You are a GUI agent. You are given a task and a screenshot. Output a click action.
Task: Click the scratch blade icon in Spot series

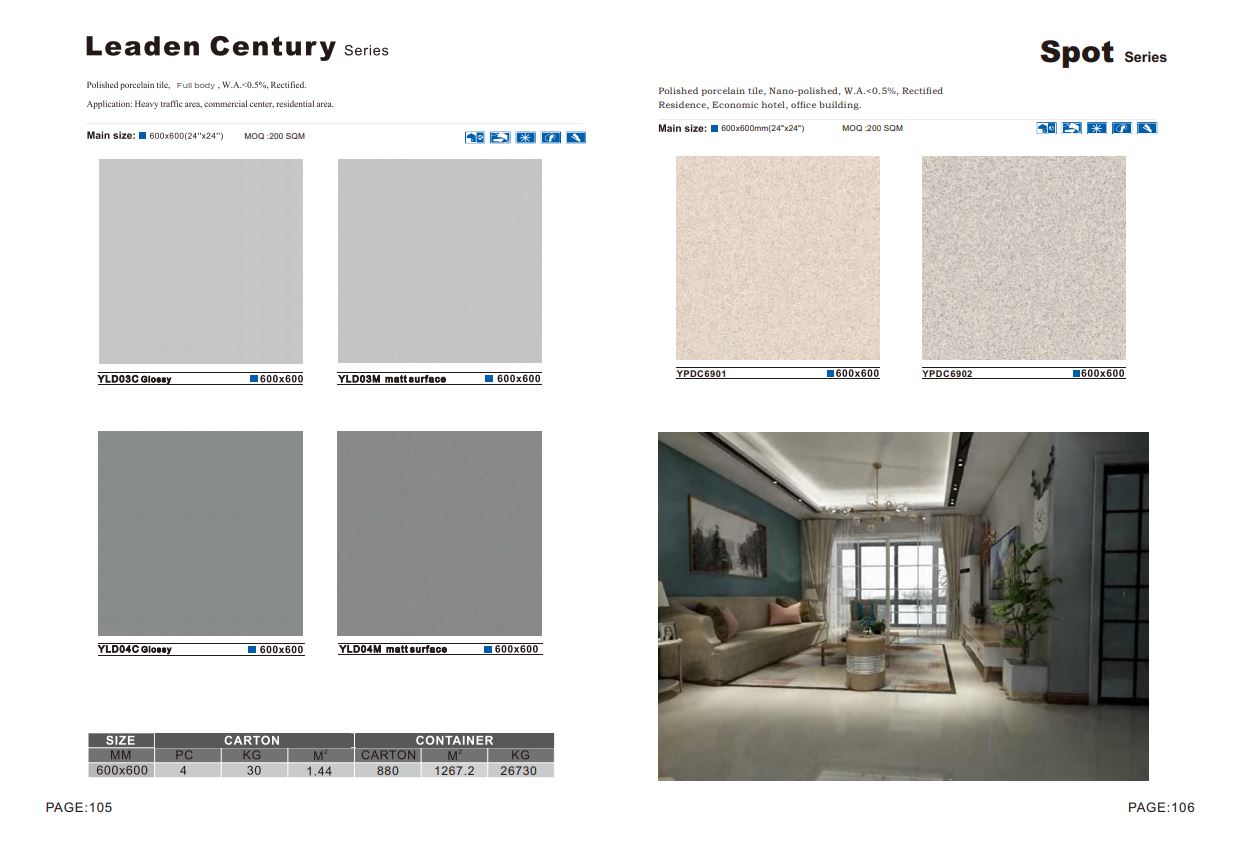1147,128
